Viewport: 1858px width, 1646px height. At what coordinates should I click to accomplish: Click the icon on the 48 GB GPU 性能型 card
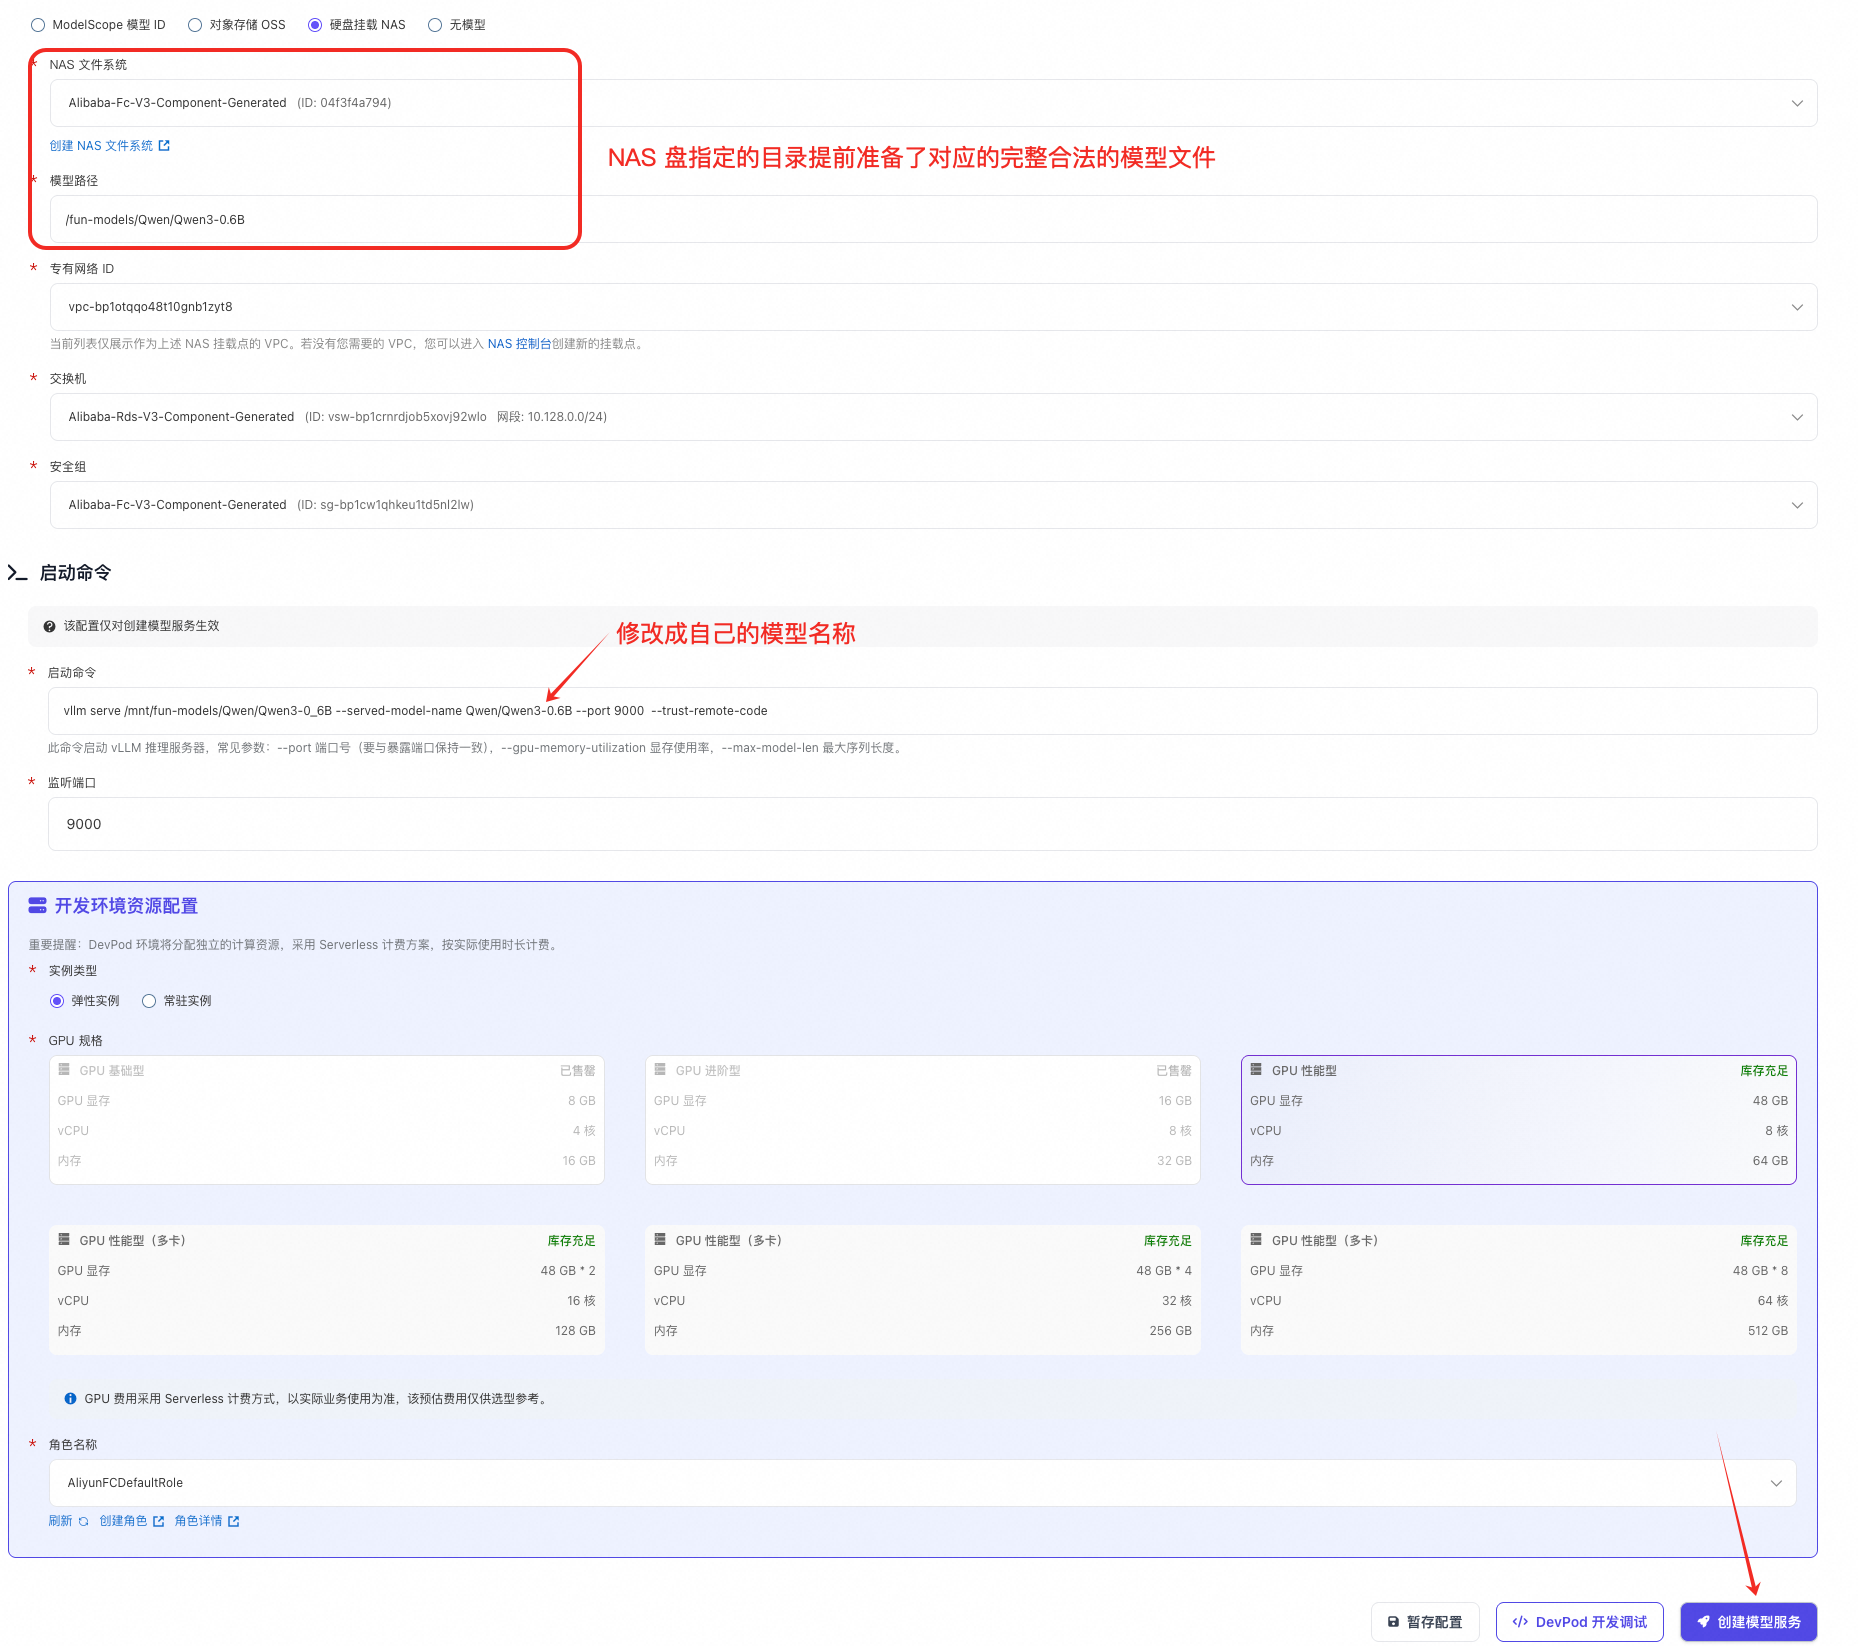coord(1256,1070)
